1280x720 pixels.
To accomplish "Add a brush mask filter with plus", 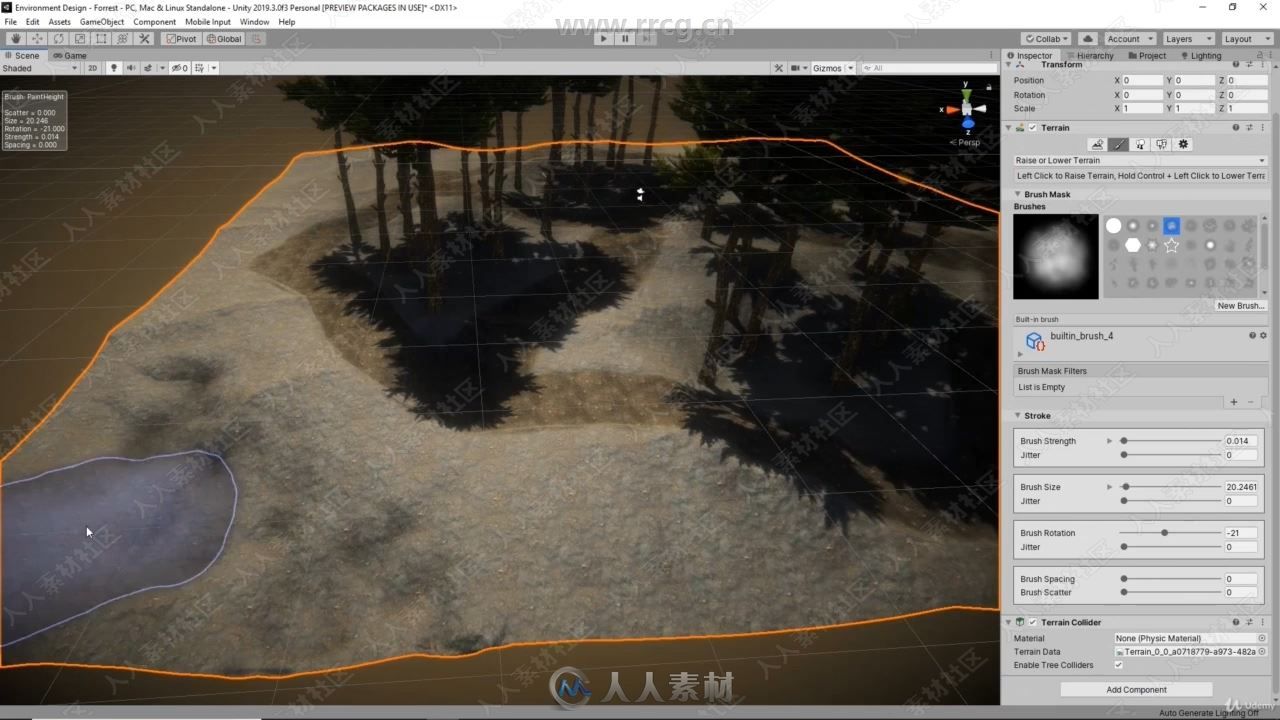I will (x=1234, y=402).
